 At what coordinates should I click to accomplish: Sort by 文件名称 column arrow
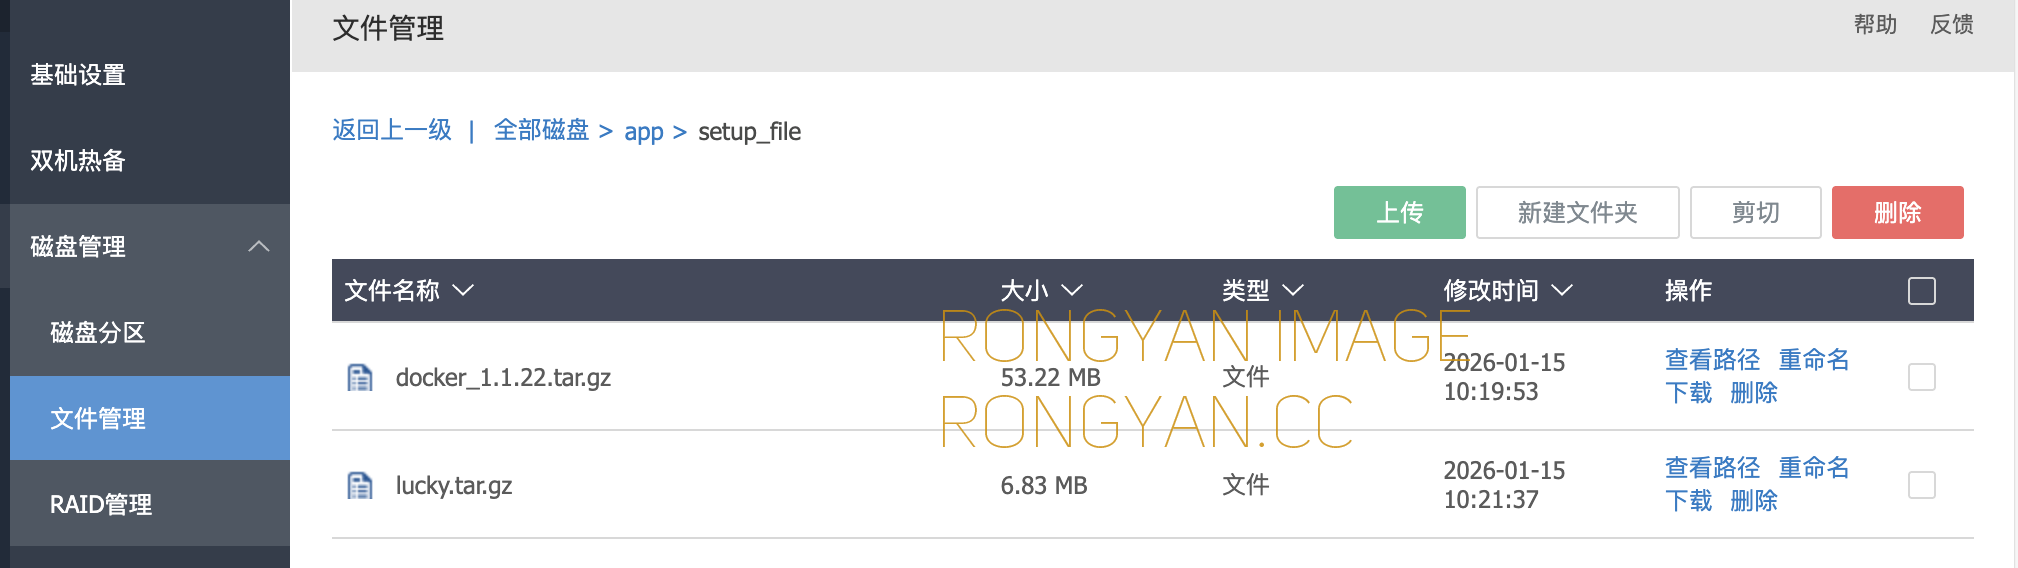click(463, 290)
